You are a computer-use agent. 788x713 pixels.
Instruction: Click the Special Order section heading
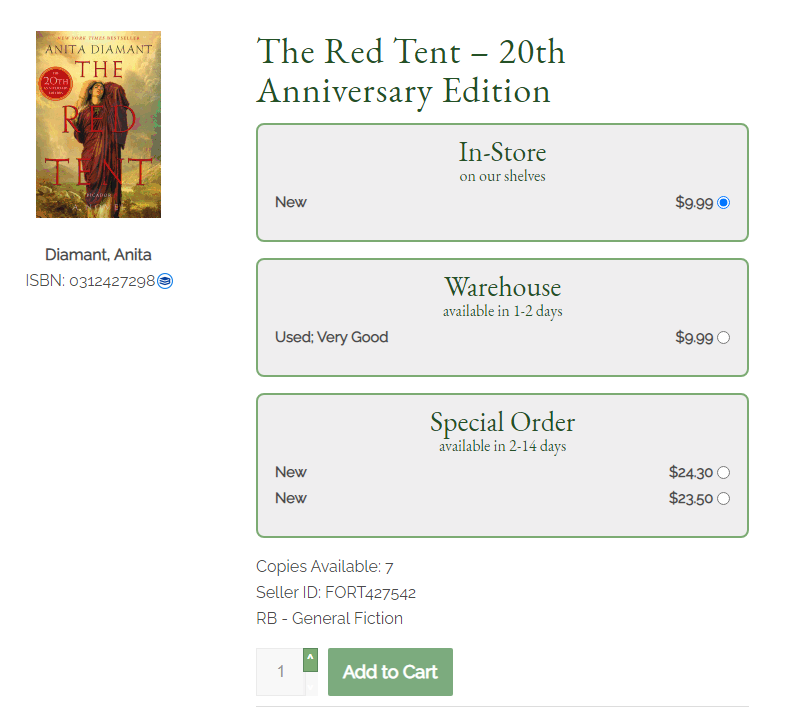pyautogui.click(x=503, y=422)
